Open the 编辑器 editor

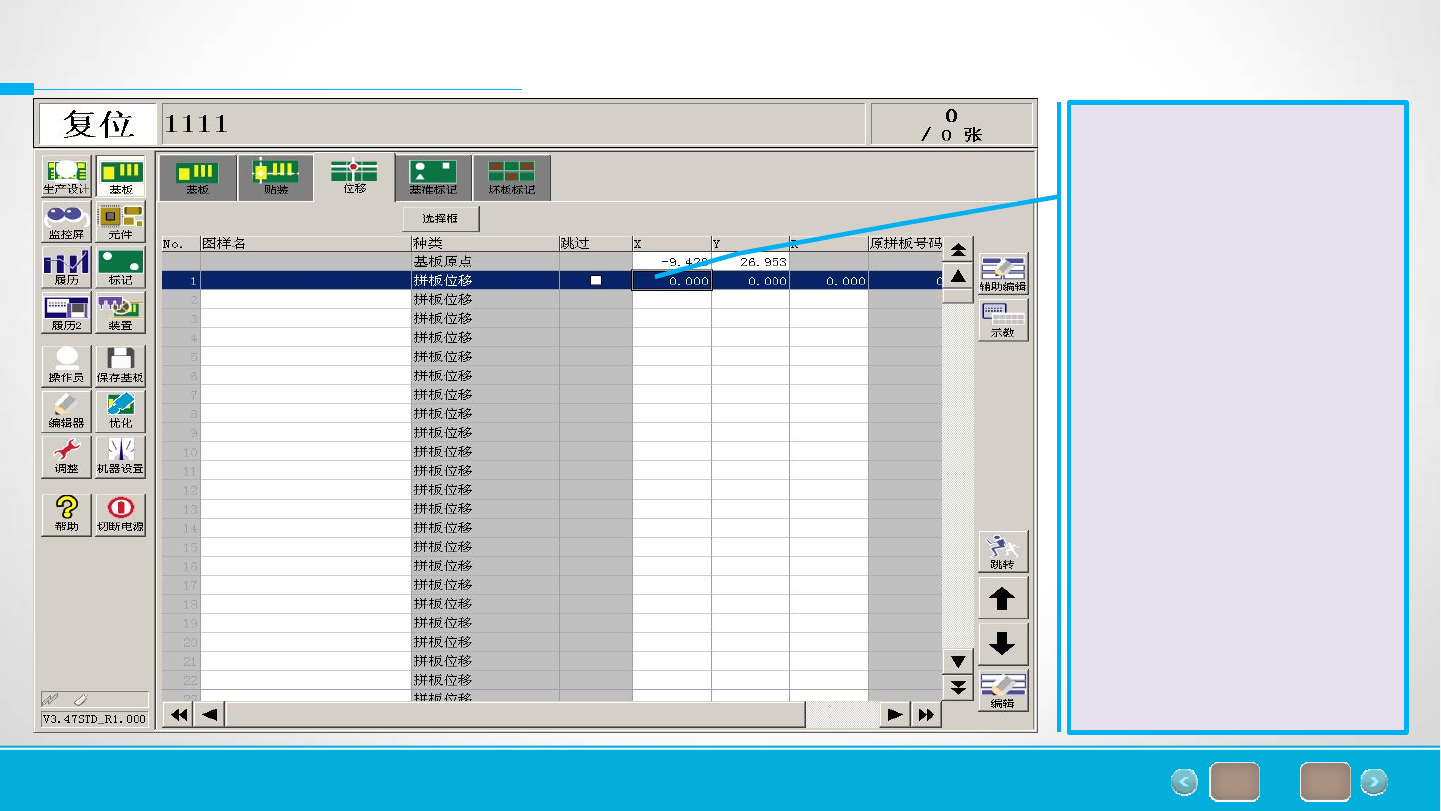click(67, 411)
